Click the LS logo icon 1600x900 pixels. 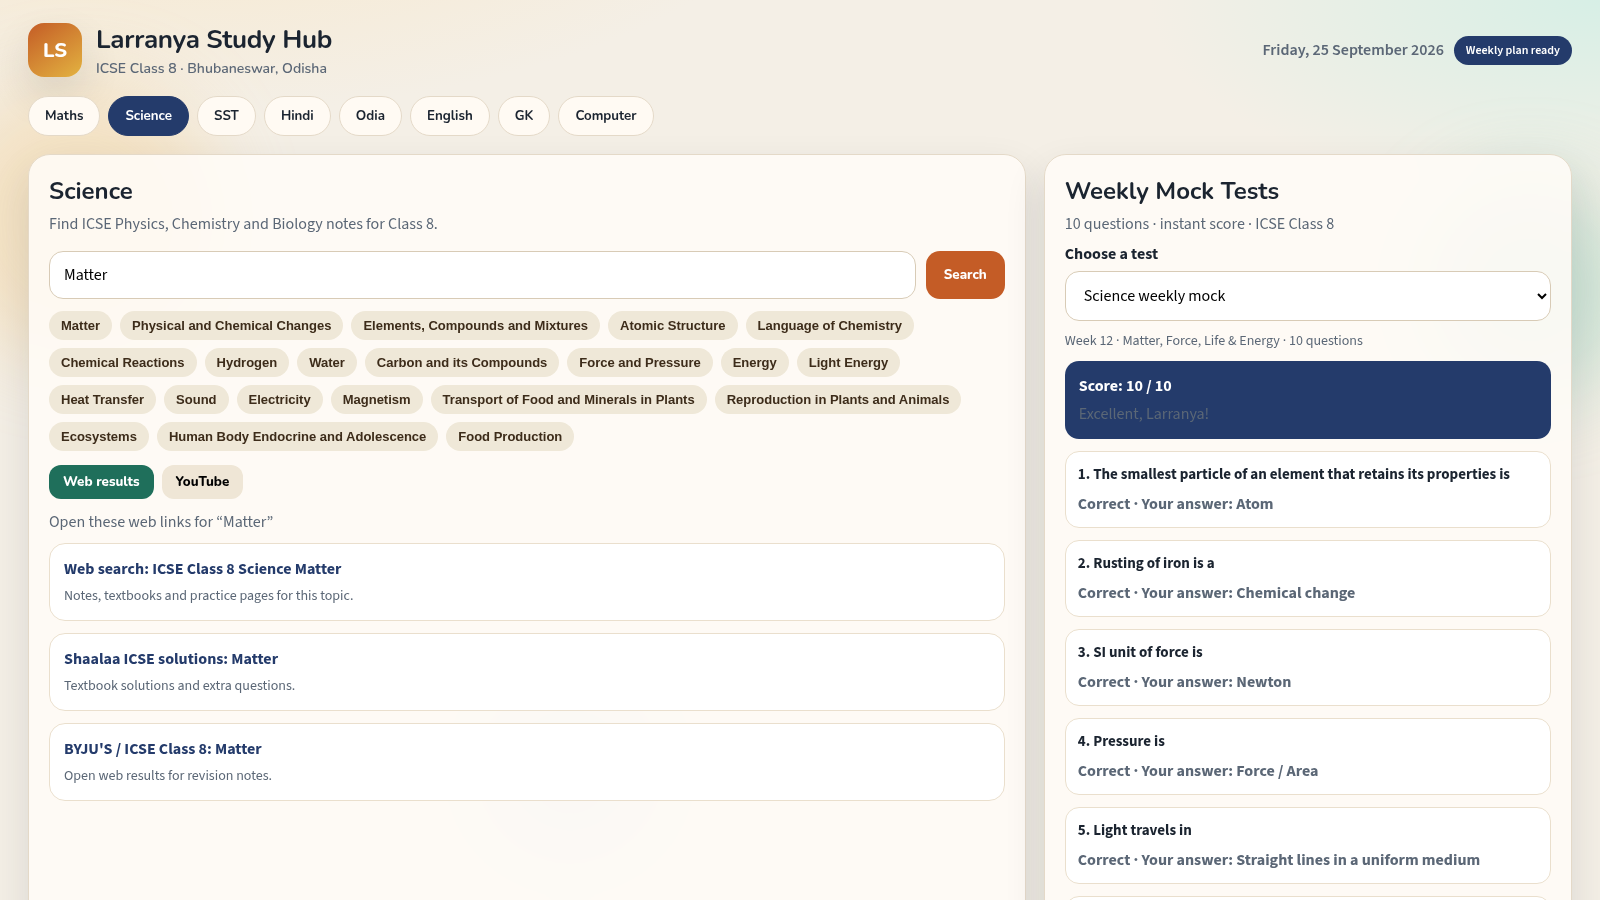coord(55,50)
